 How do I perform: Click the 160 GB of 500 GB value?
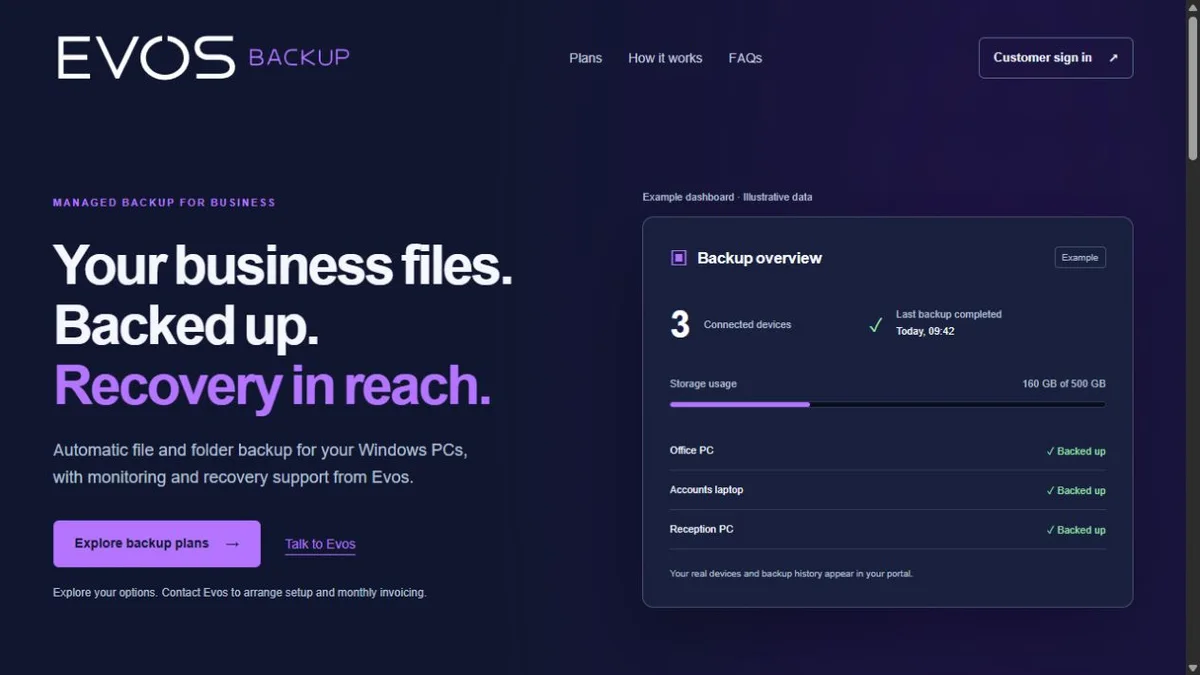tap(1064, 384)
